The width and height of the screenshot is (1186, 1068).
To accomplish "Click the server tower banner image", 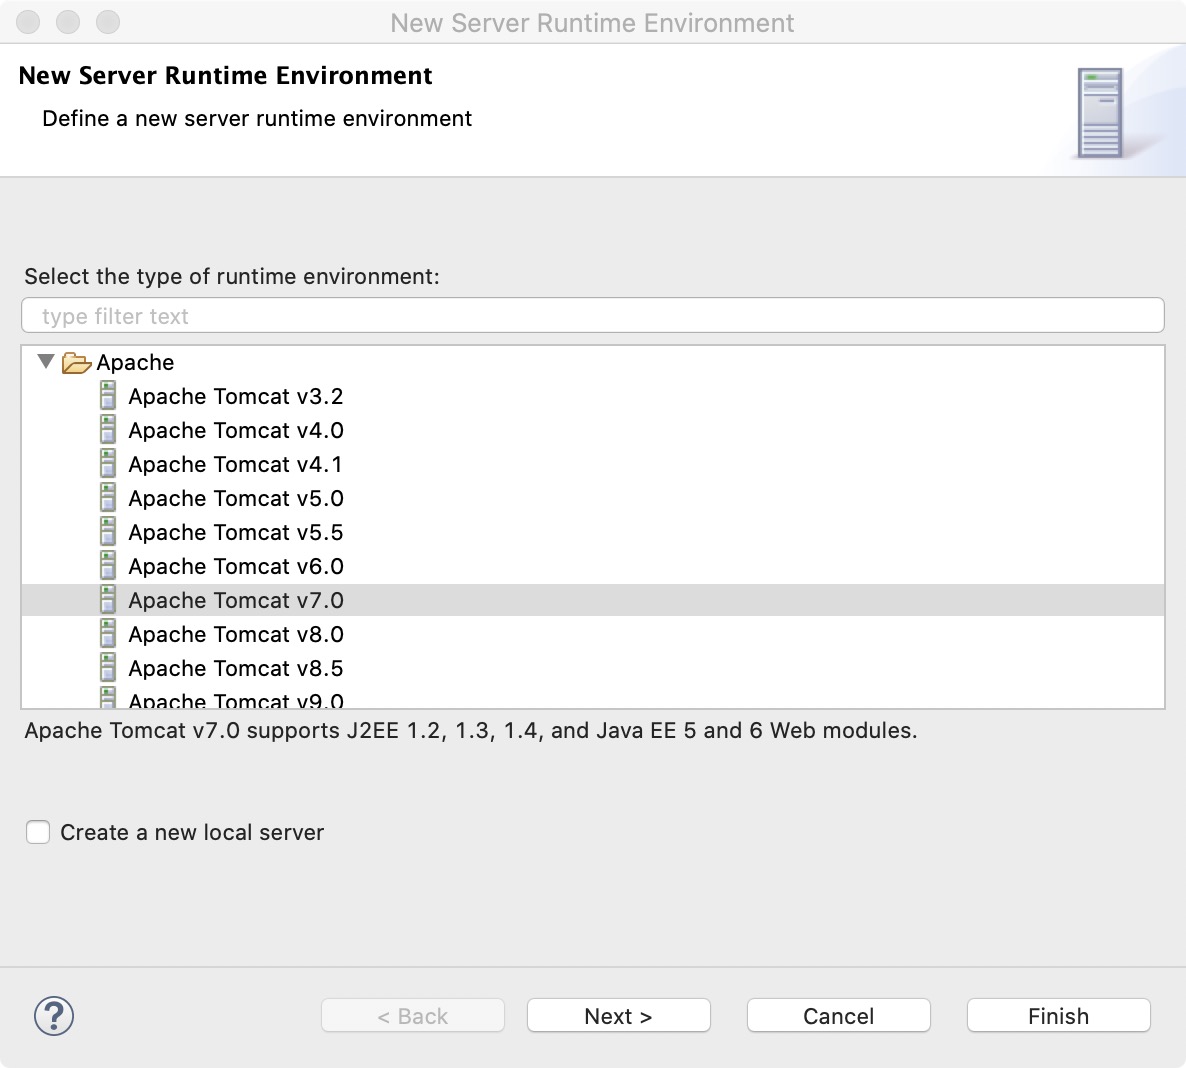I will coord(1100,113).
